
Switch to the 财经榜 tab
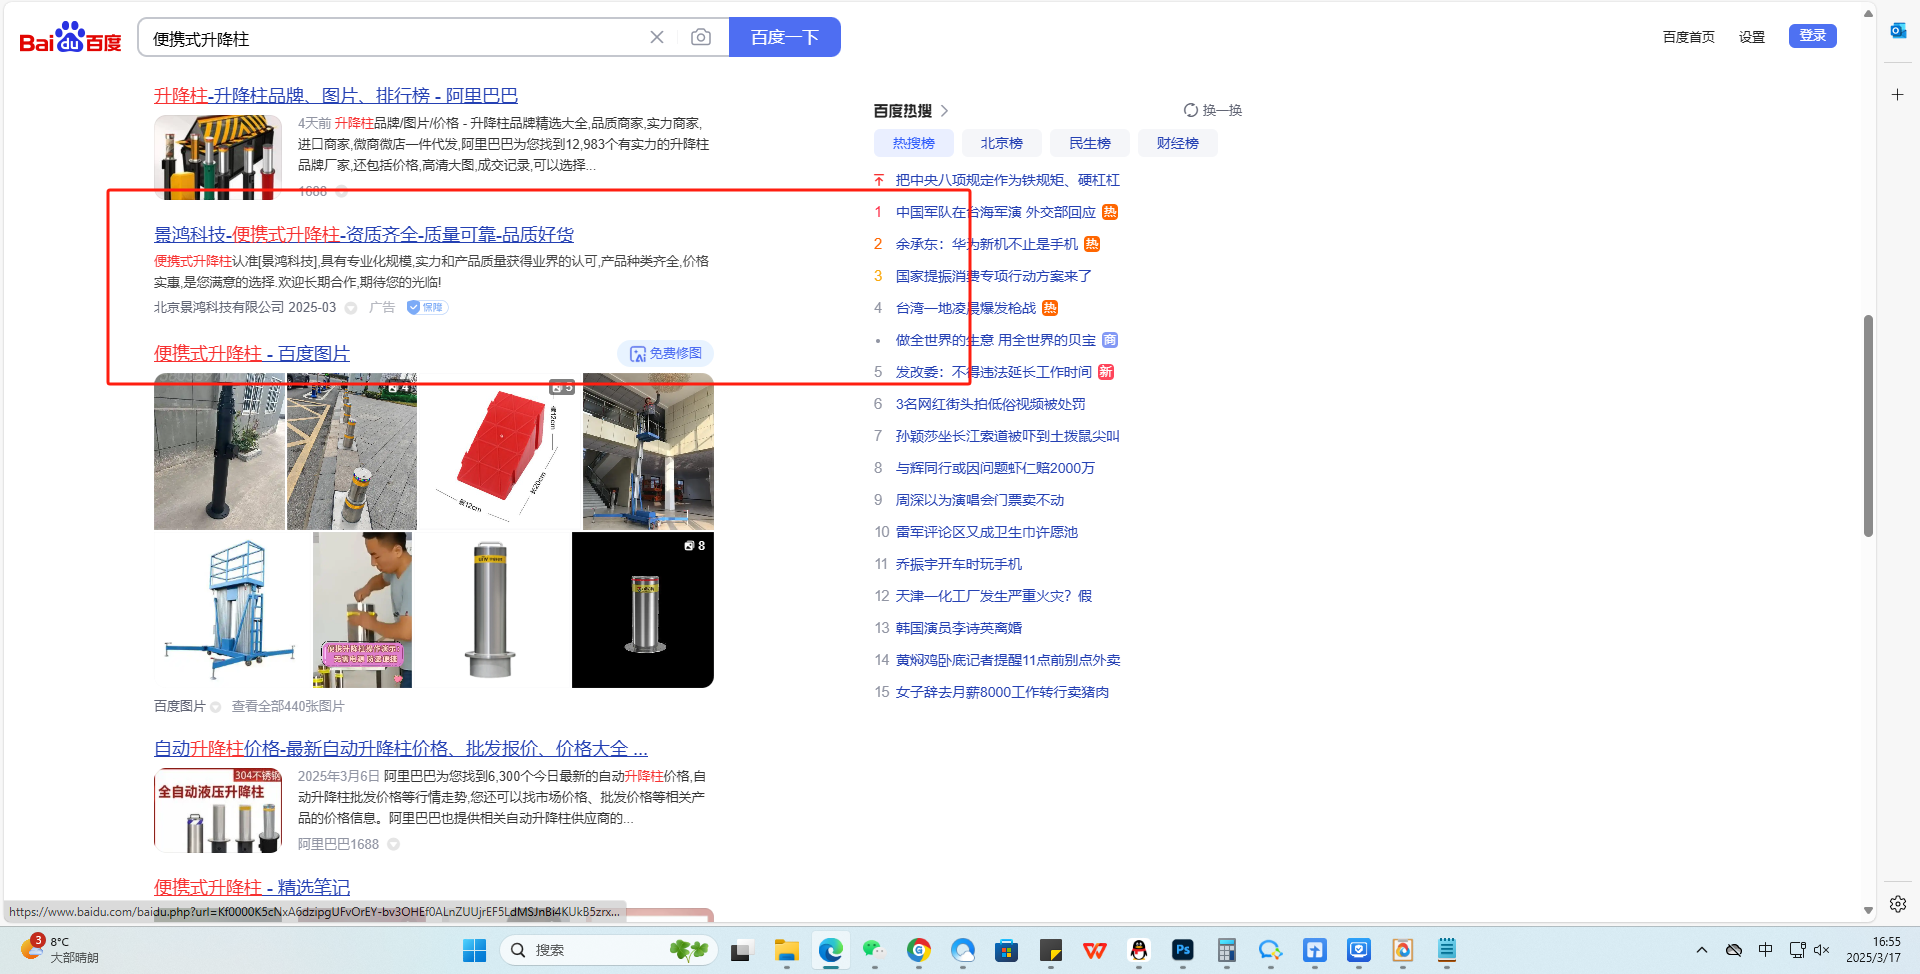click(x=1177, y=143)
